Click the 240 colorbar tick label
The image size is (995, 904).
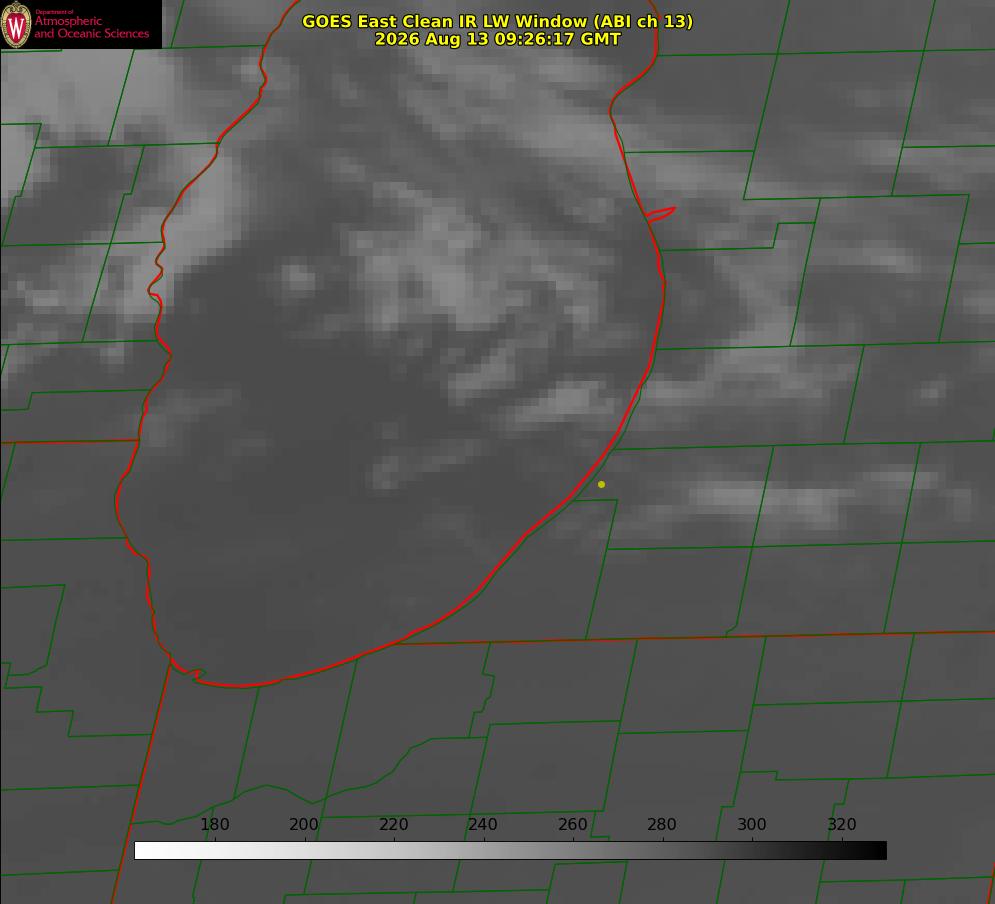[483, 824]
